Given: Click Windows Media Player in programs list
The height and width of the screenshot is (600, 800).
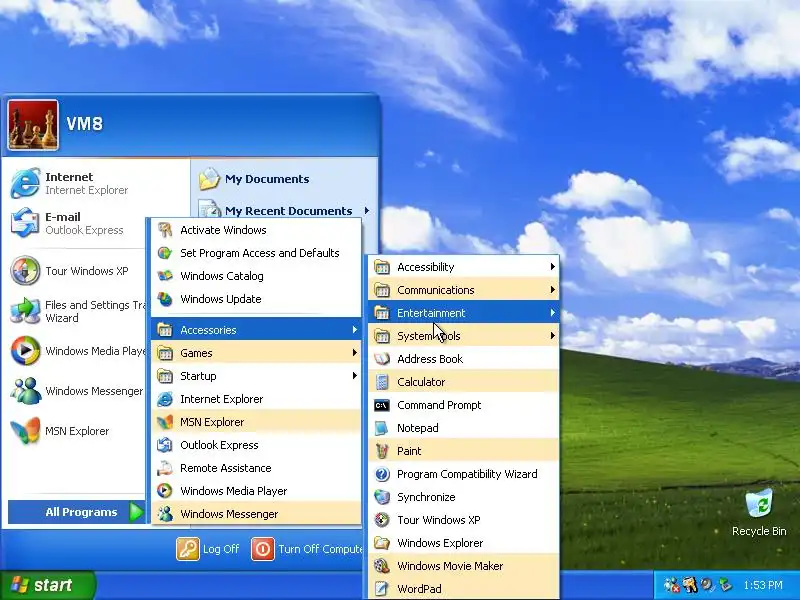Looking at the screenshot, I should (x=256, y=491).
